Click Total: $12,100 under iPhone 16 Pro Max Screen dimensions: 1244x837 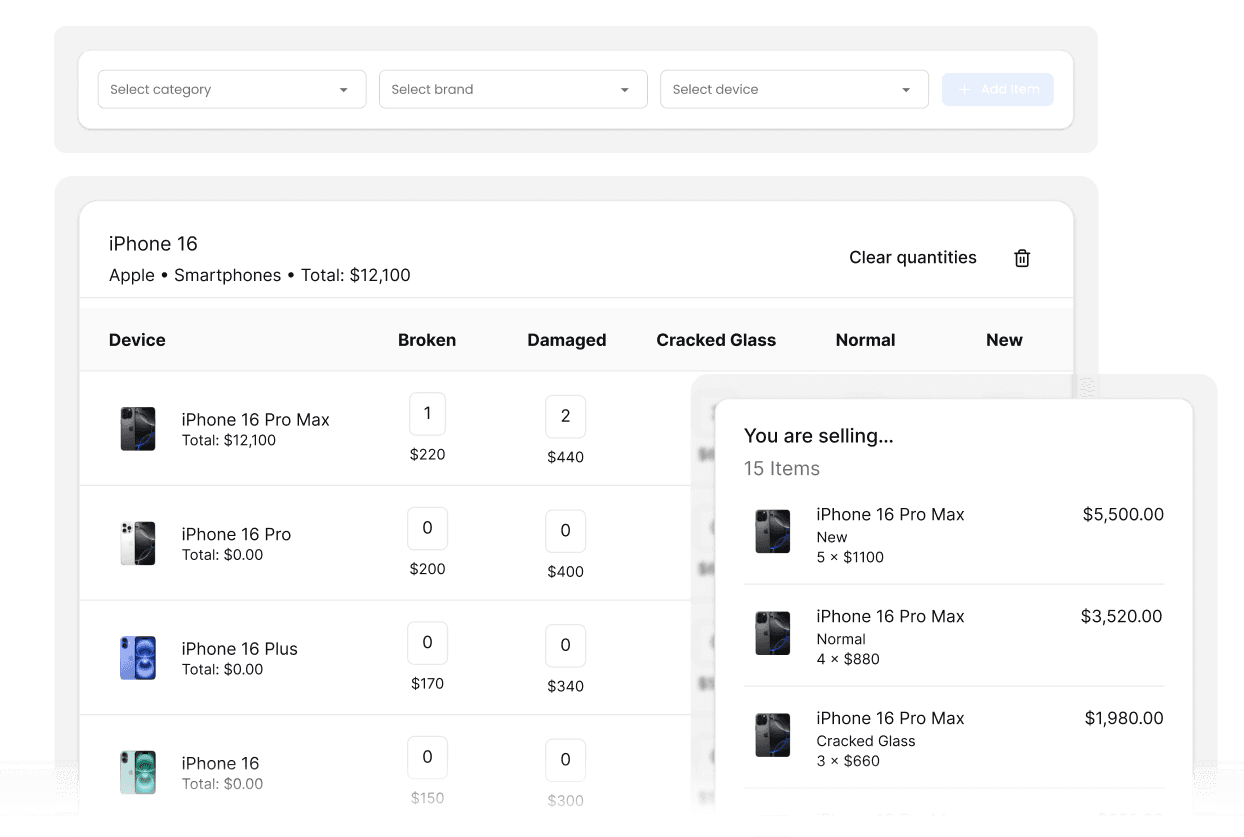(x=229, y=440)
